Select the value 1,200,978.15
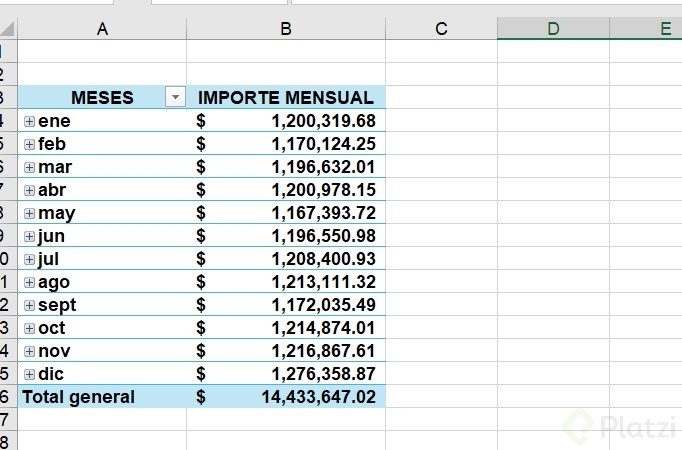Viewport: 682px width, 450px height. click(324, 190)
